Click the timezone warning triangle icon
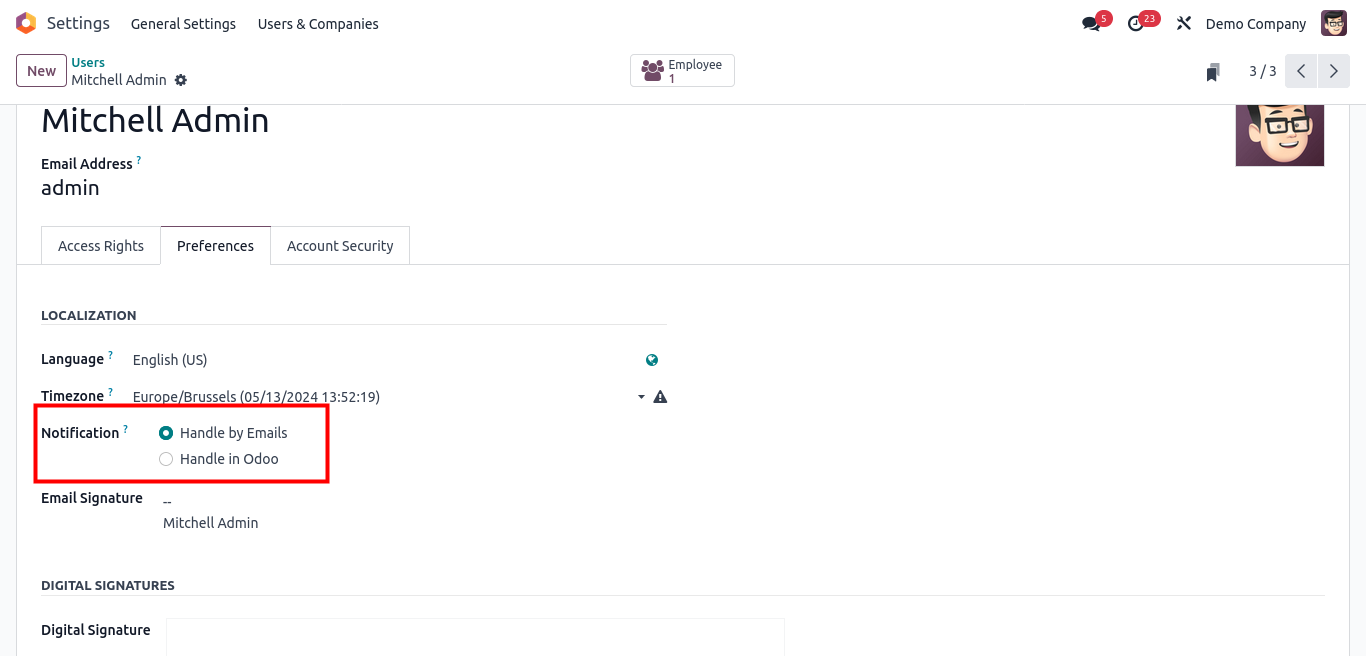1366x656 pixels. pos(660,397)
